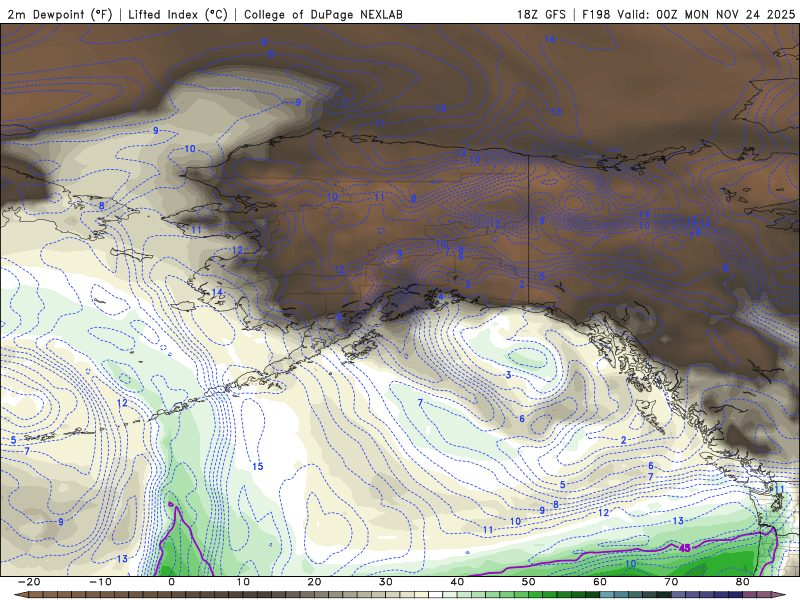Click the color bar's "-10" tick label
This screenshot has height=600, width=800.
pyautogui.click(x=100, y=582)
